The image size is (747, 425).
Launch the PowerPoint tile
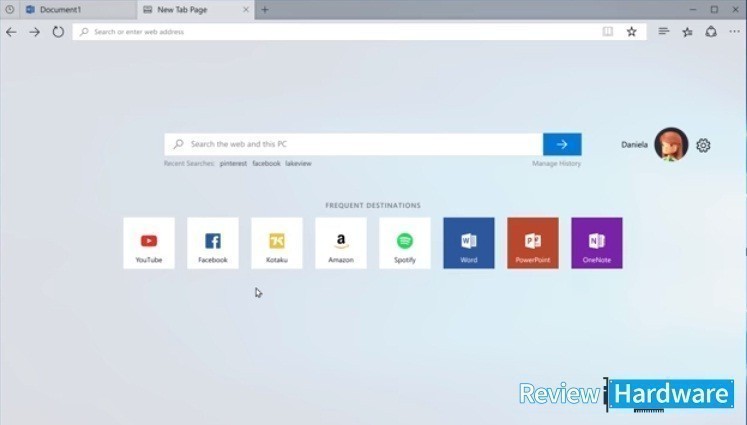(x=533, y=243)
